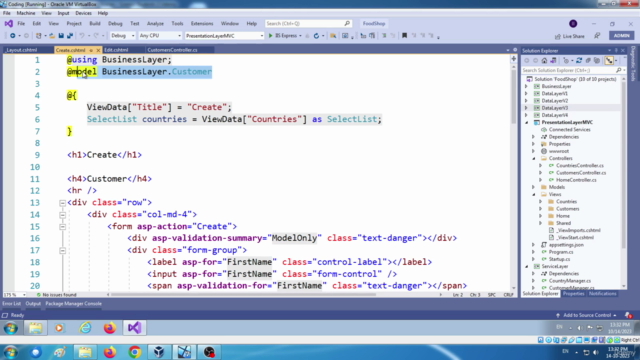Open the Extensions menu

tap(202, 24)
